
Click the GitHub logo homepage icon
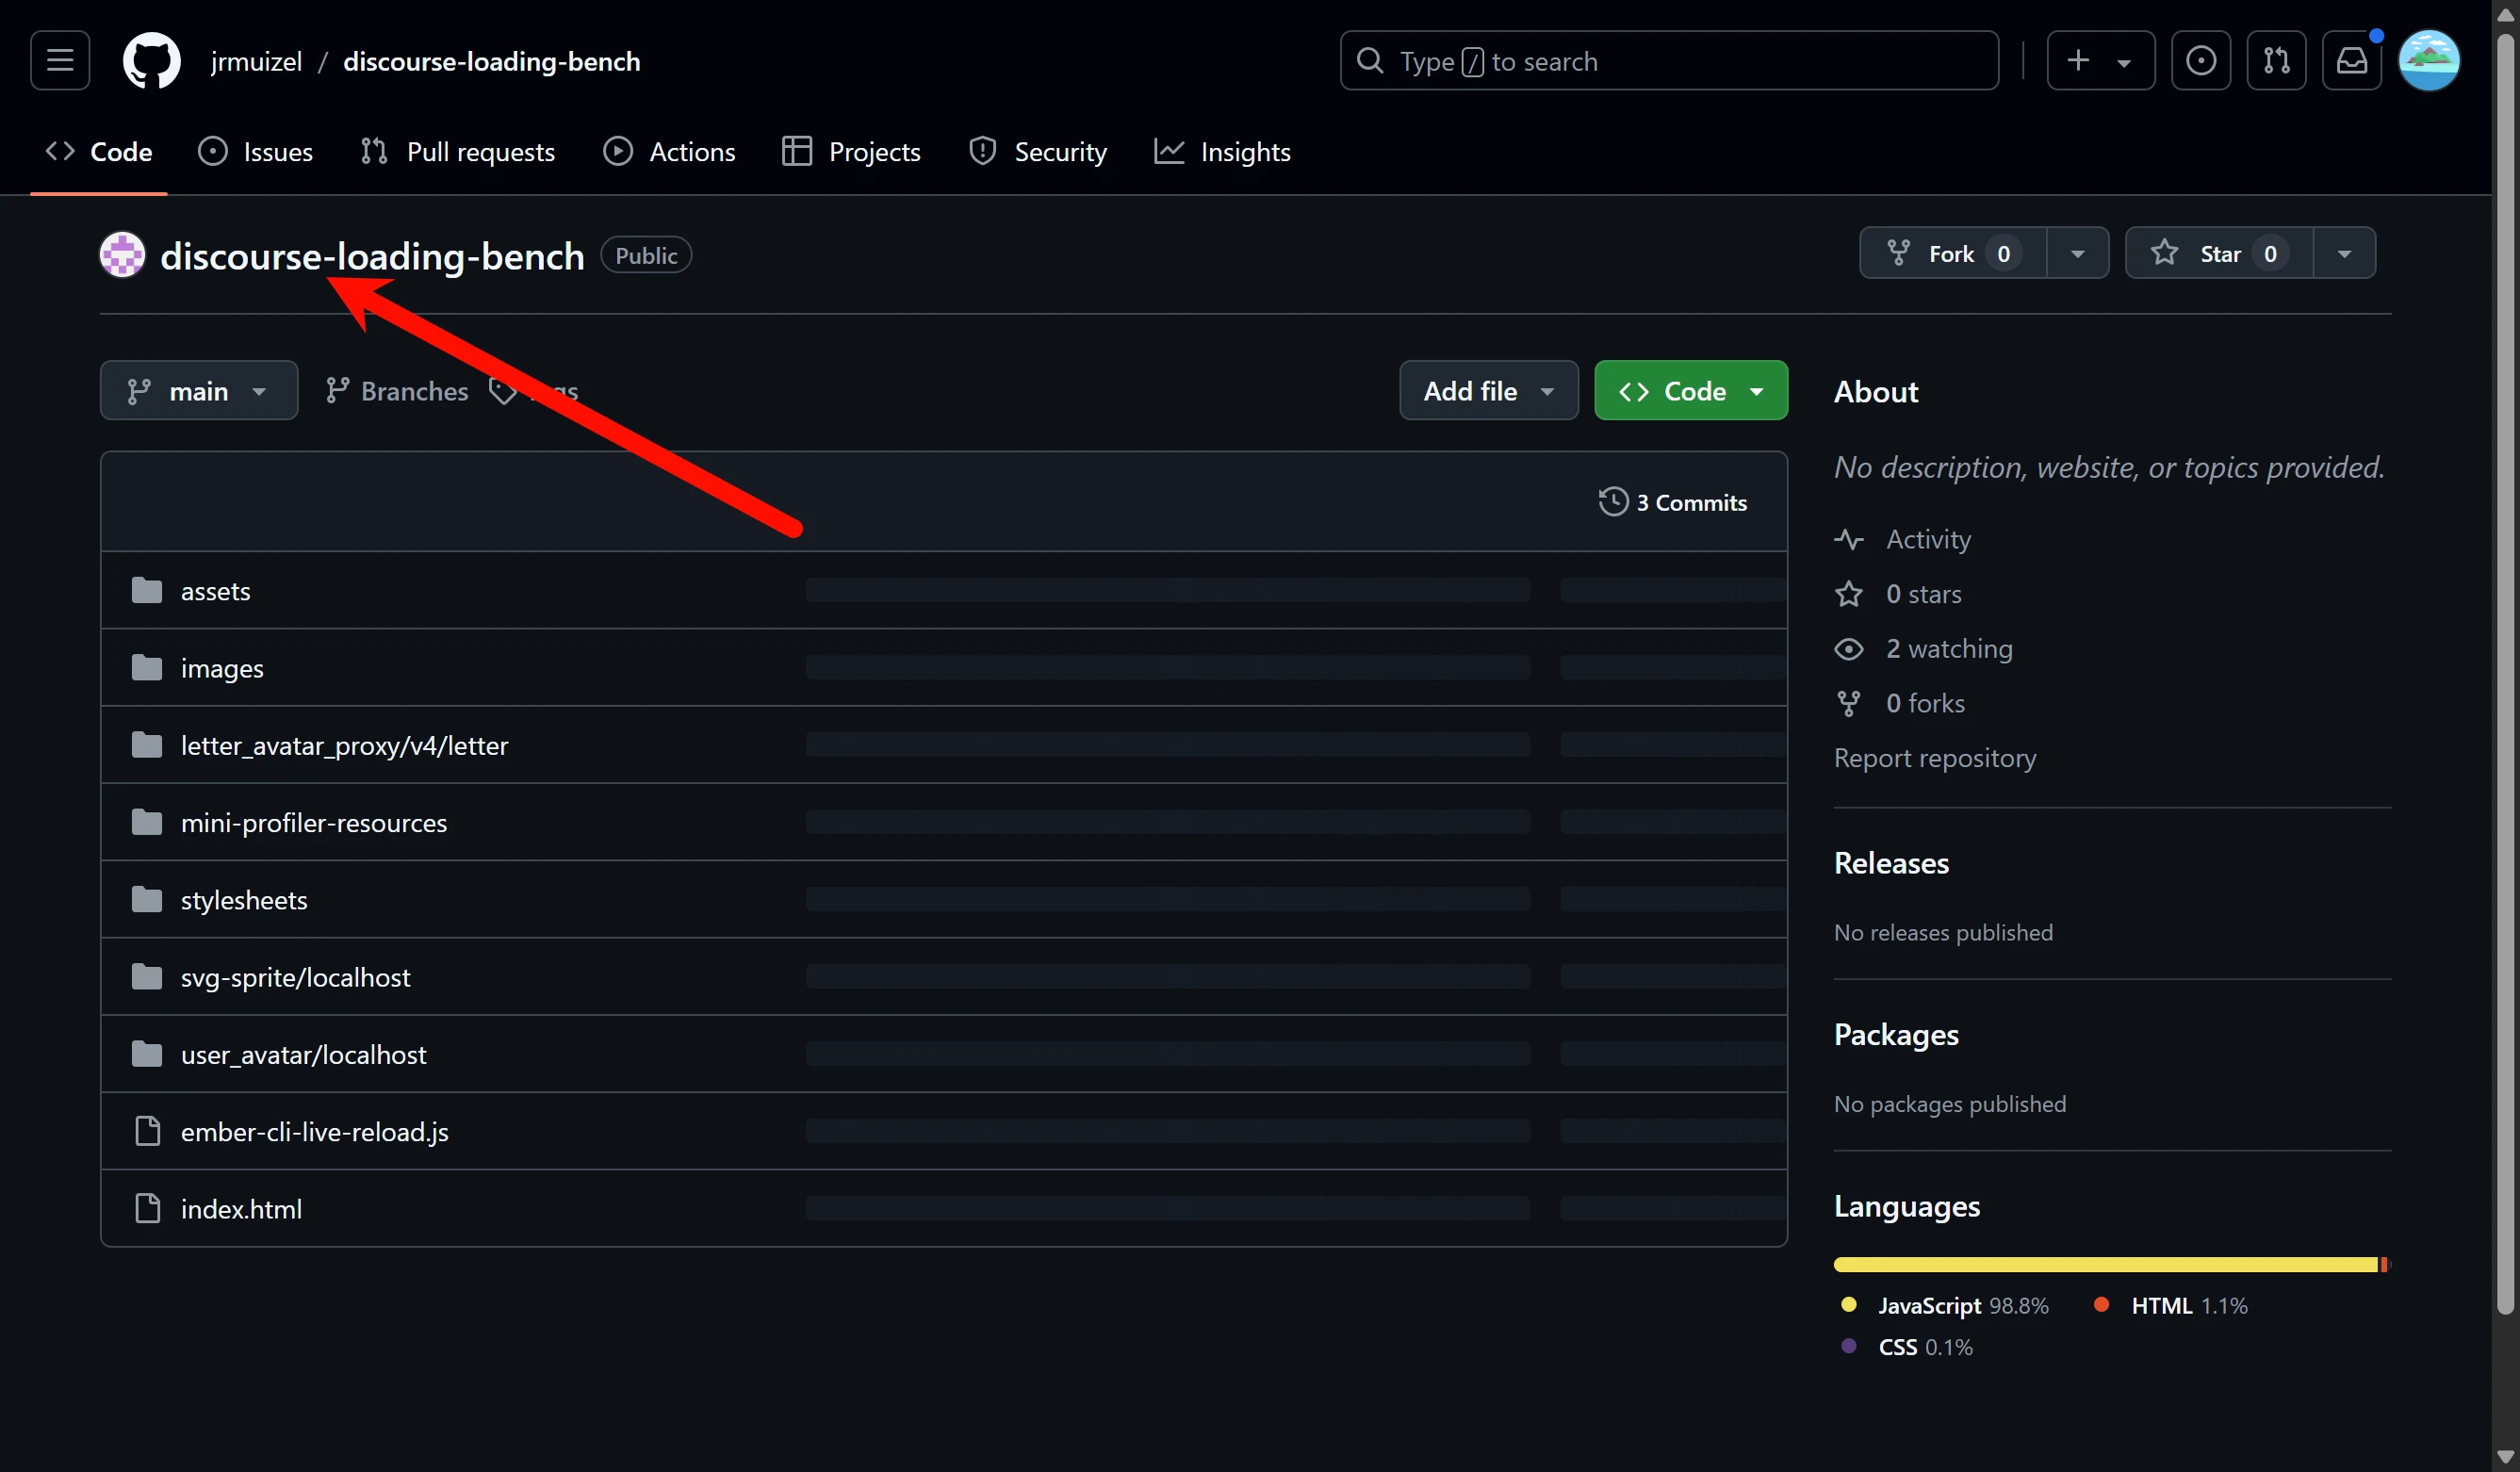[151, 61]
